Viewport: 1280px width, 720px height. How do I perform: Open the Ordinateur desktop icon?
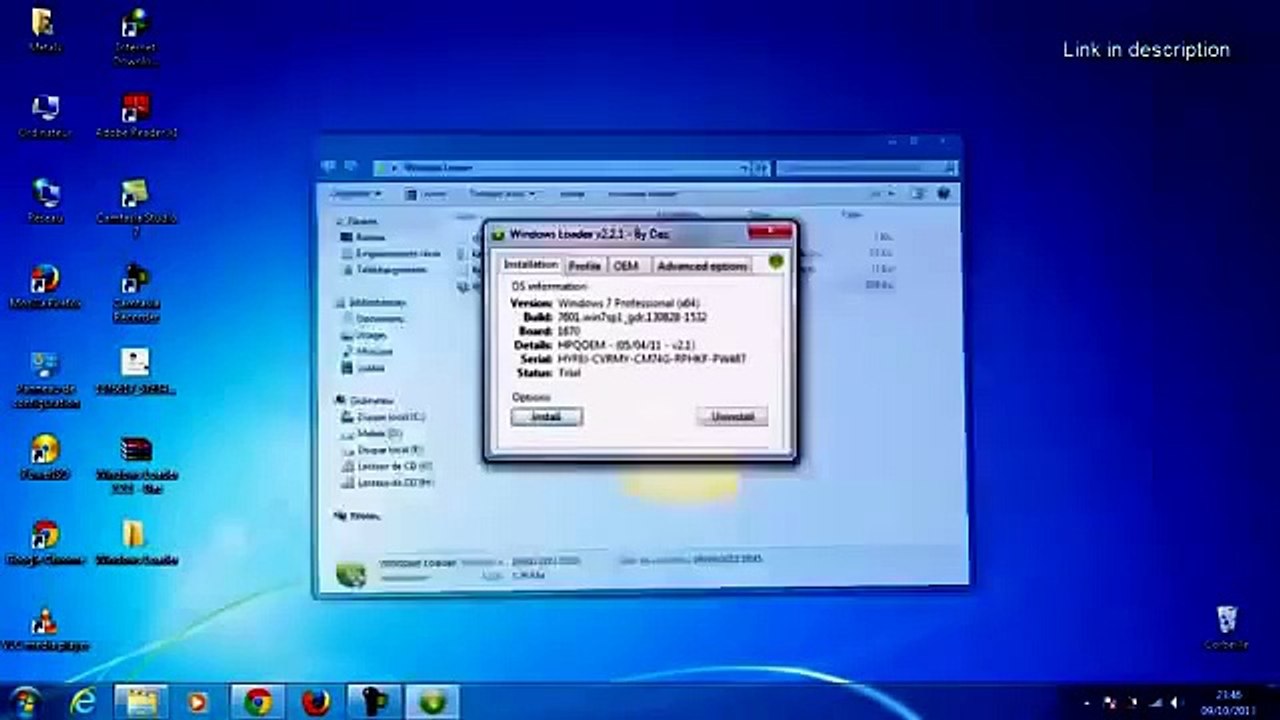(45, 117)
